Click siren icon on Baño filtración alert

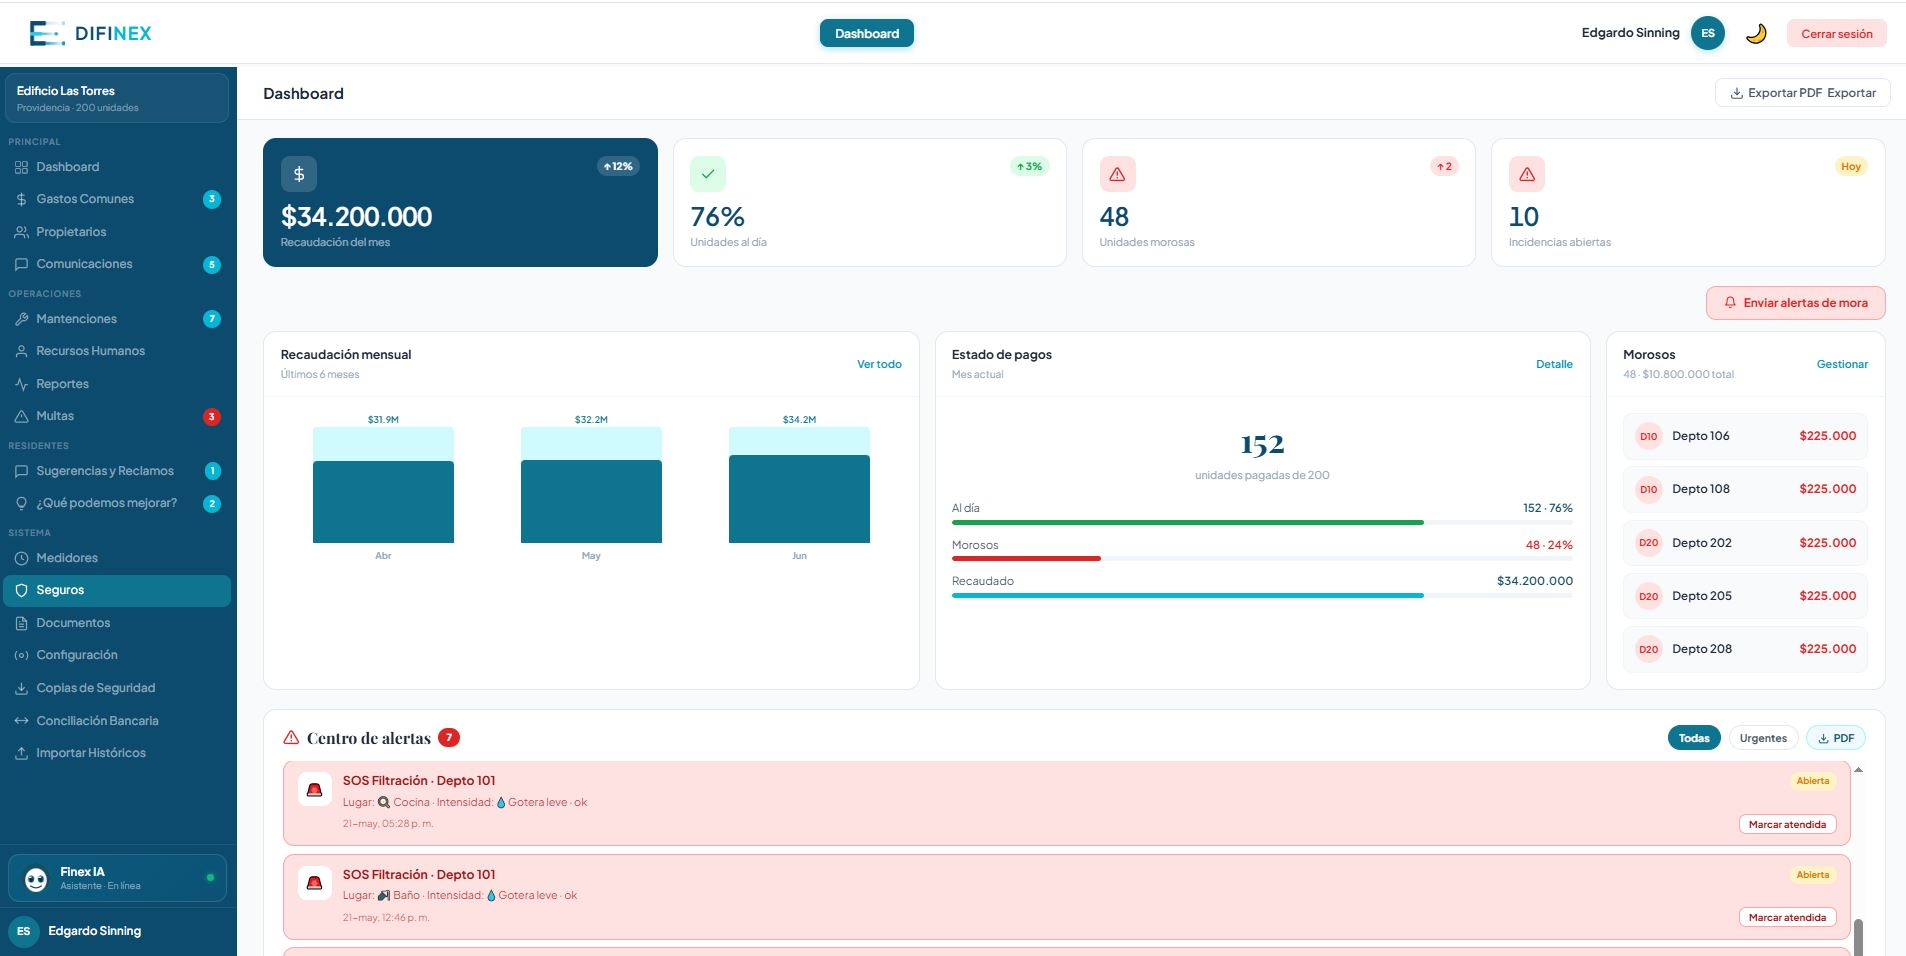(315, 883)
